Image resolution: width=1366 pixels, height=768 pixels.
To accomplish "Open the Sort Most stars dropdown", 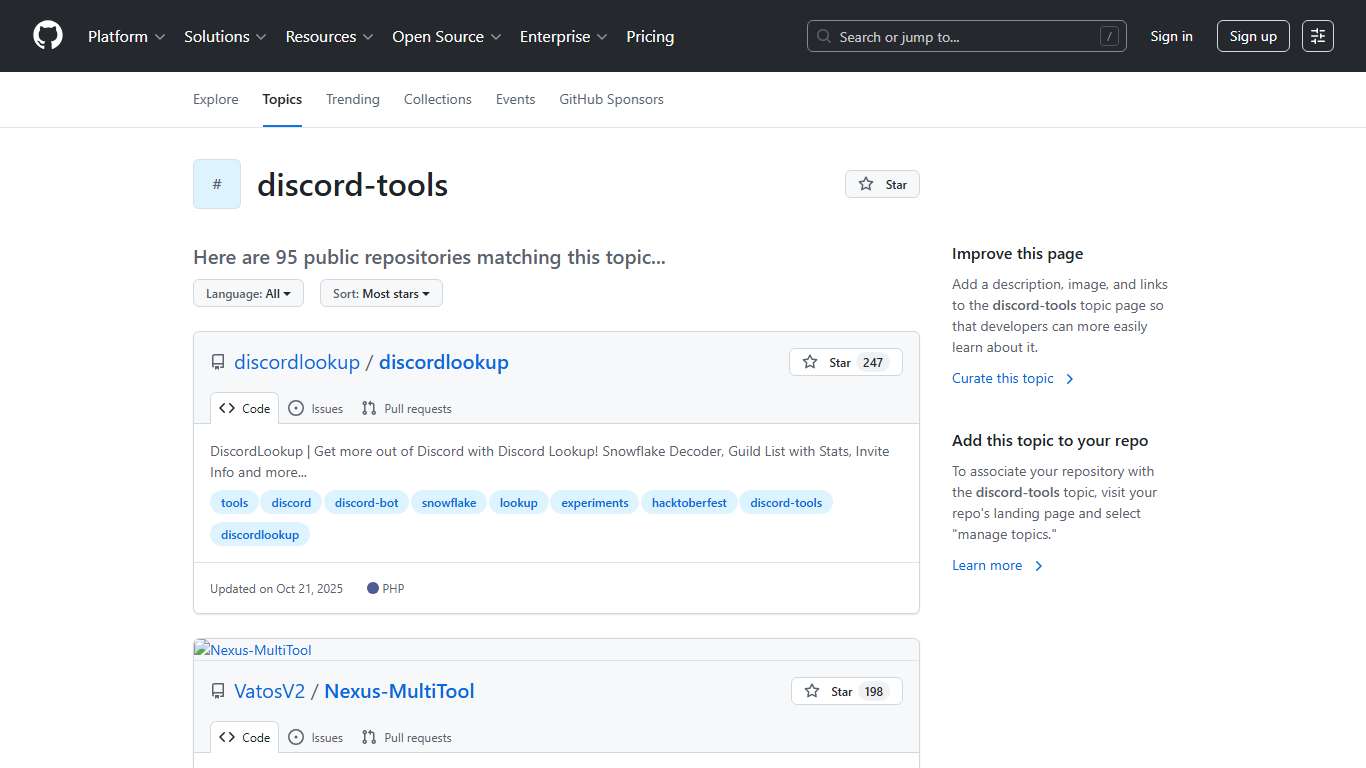I will 381,293.
